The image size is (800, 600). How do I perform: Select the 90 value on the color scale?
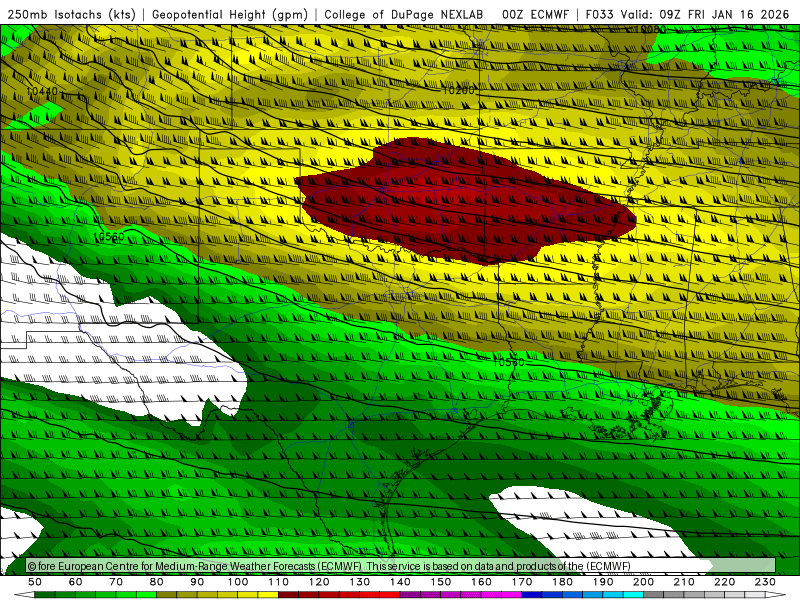coord(197,582)
